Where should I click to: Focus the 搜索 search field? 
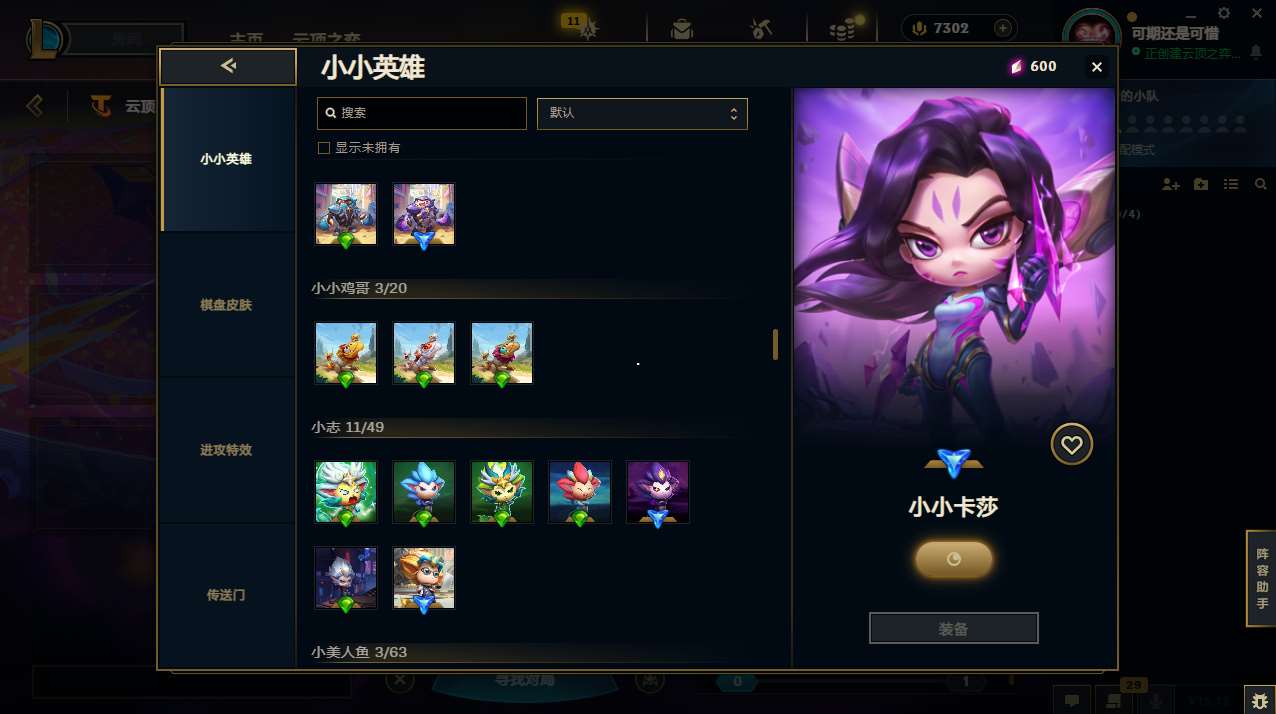[x=421, y=113]
